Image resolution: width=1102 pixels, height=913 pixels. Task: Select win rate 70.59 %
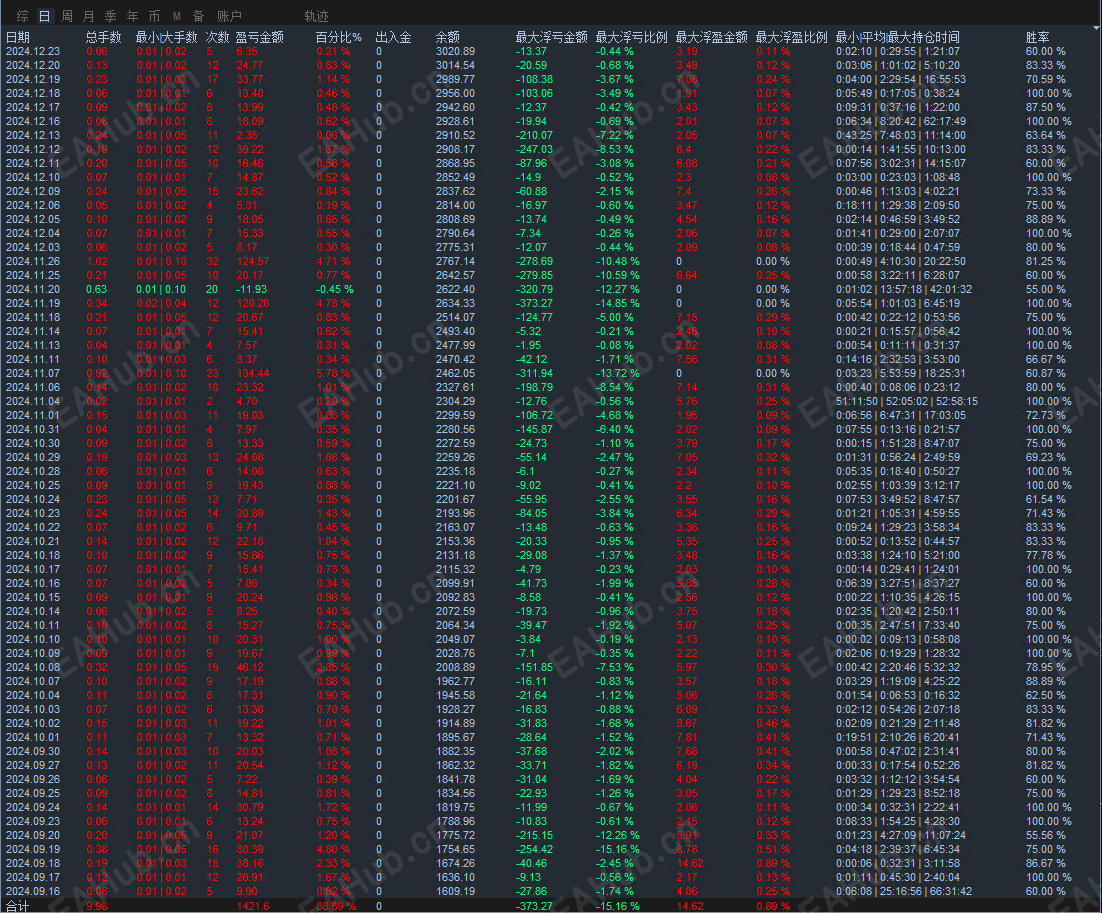[1045, 79]
